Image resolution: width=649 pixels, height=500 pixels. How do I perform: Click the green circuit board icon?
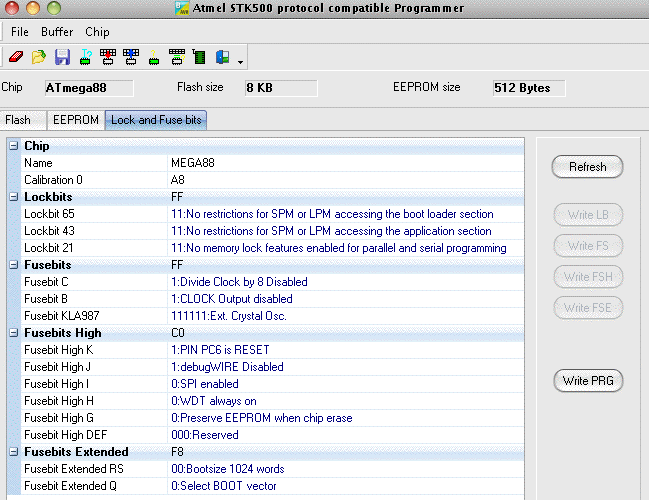coord(200,57)
